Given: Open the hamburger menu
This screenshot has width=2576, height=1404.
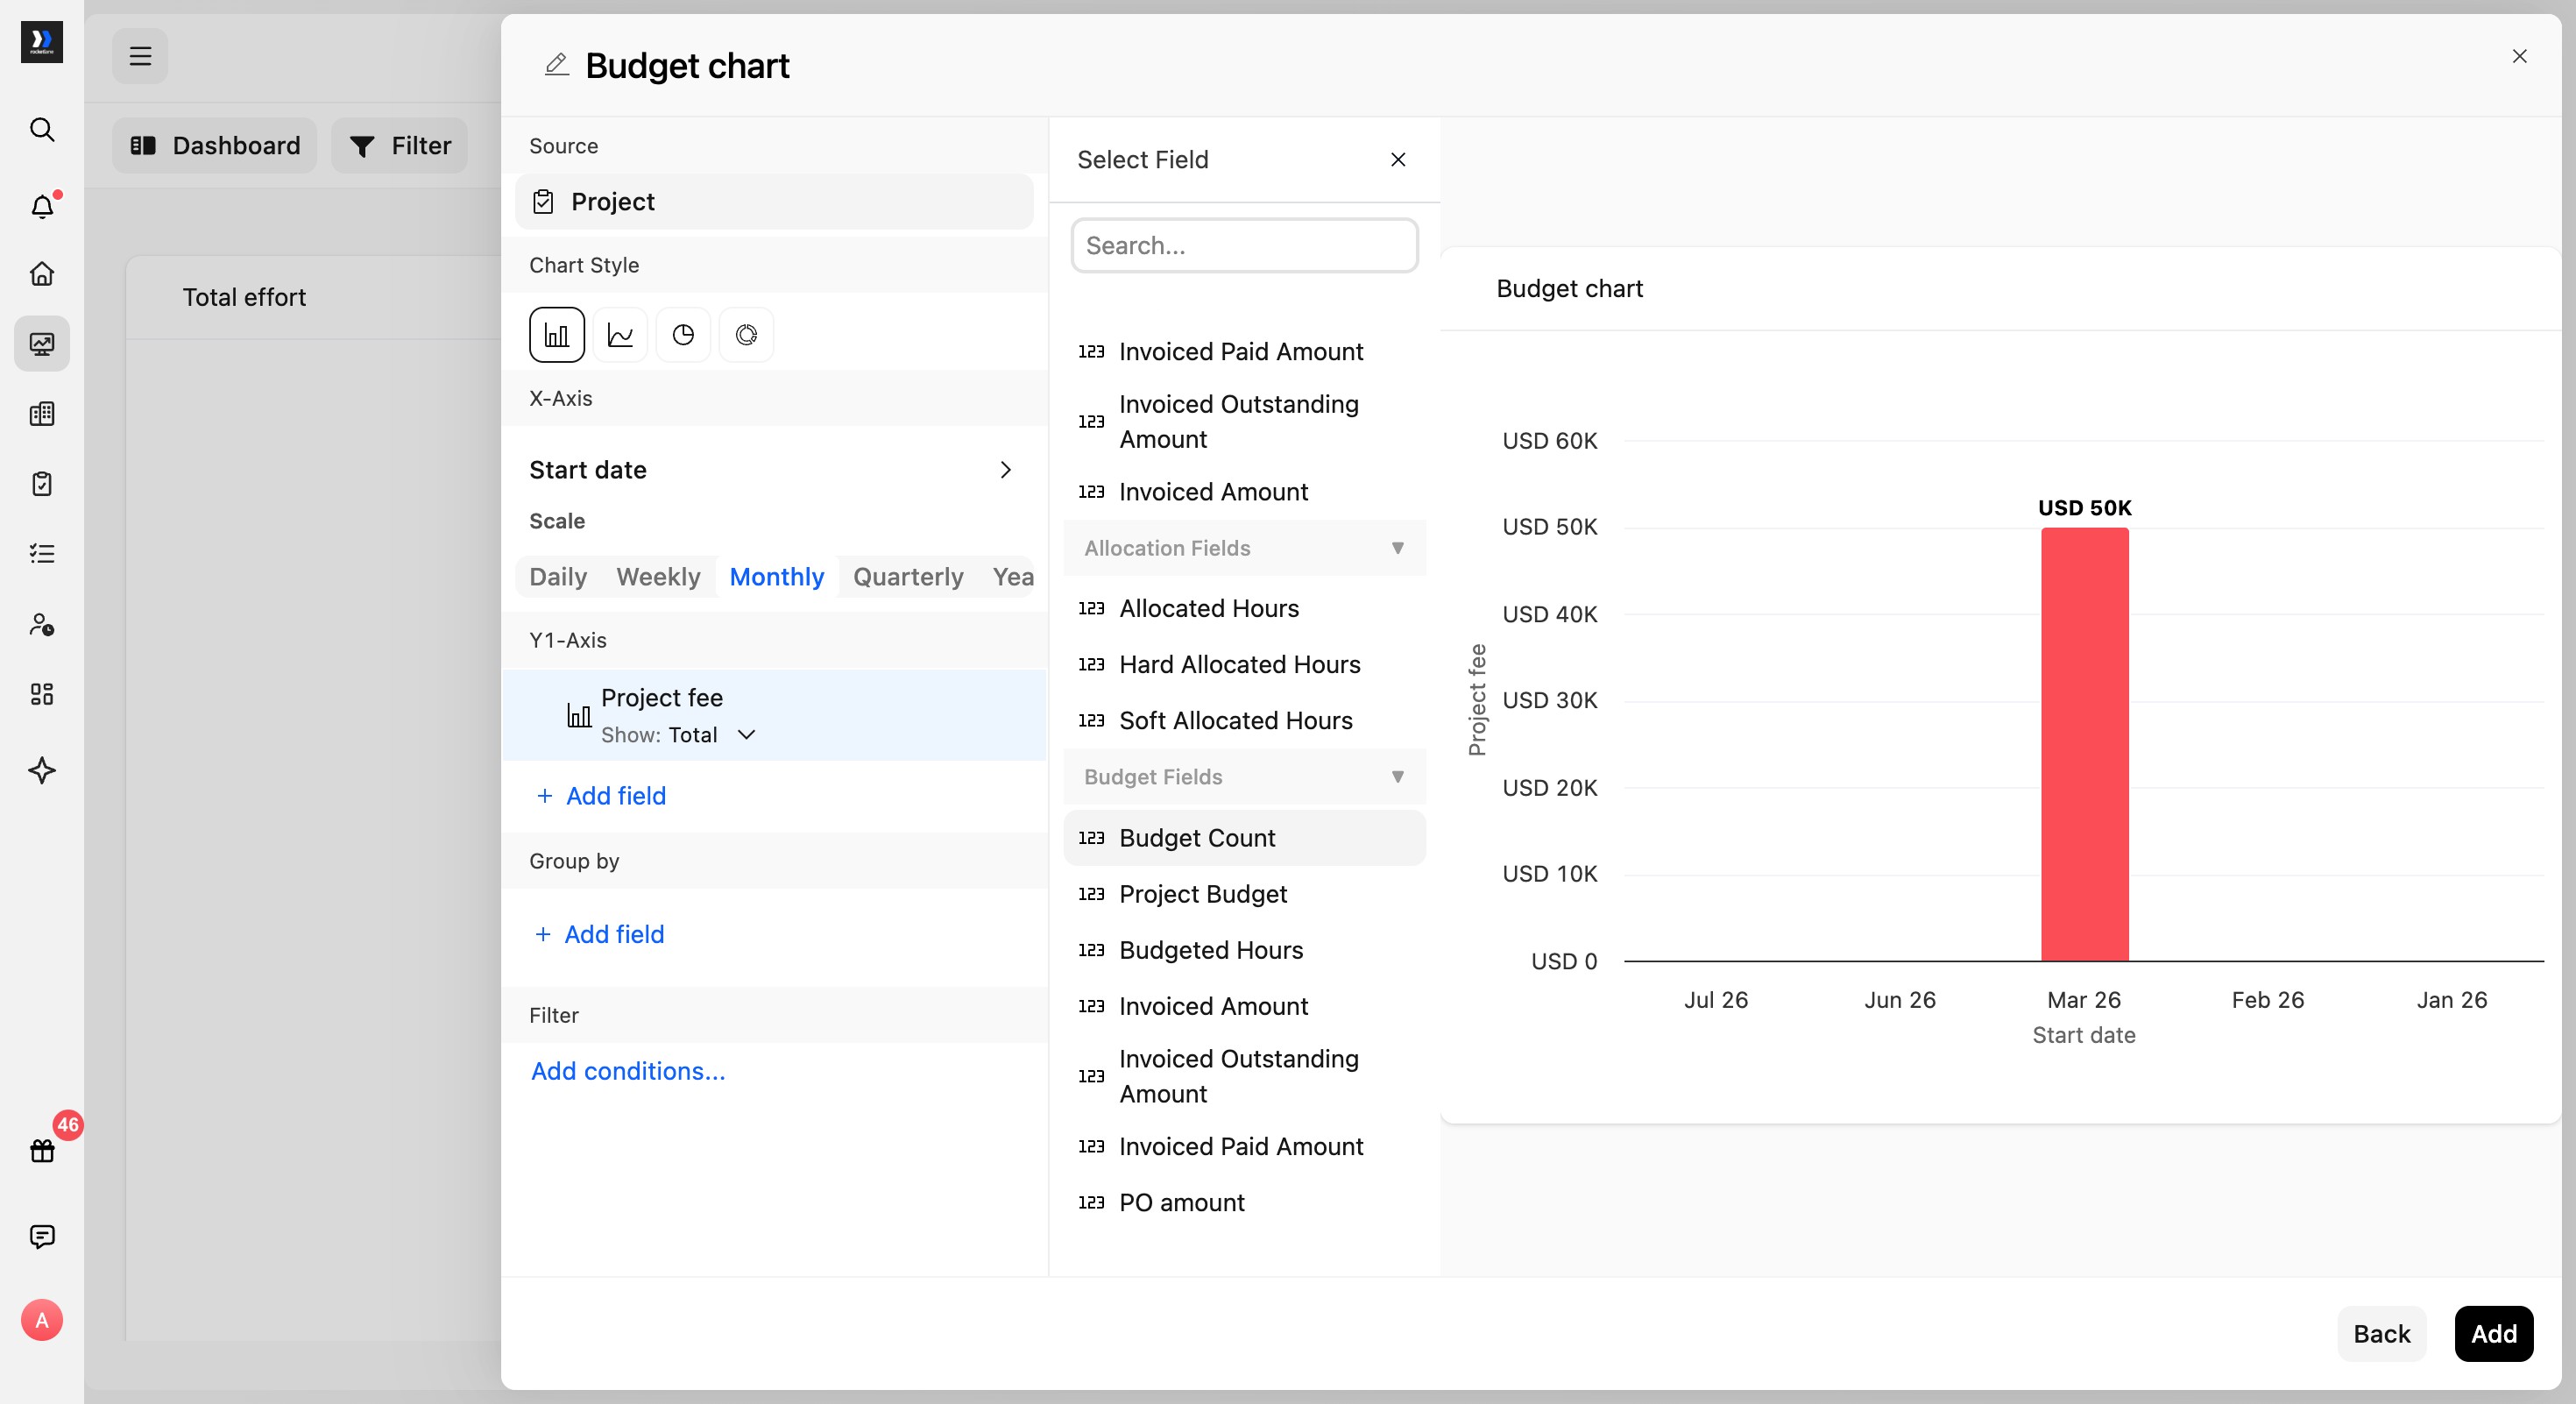Looking at the screenshot, I should (140, 56).
